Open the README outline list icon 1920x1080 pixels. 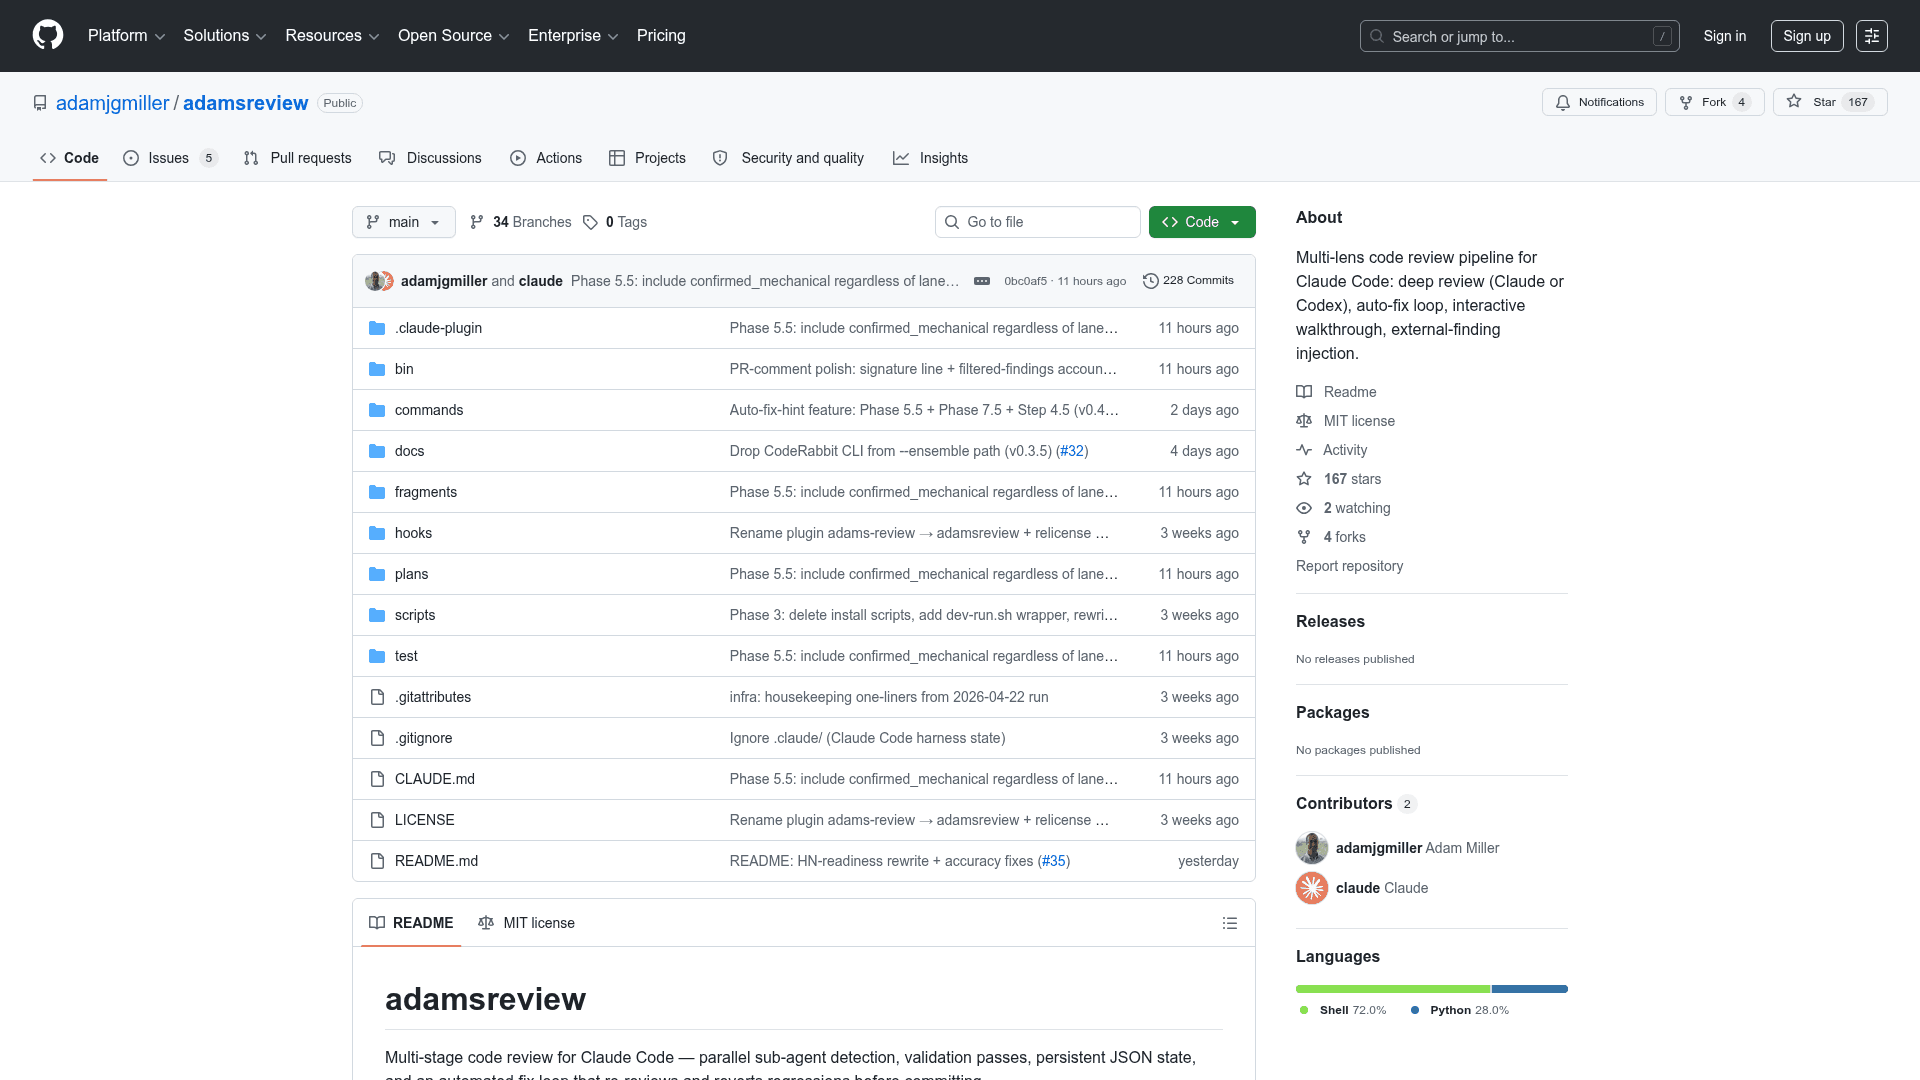coord(1230,923)
